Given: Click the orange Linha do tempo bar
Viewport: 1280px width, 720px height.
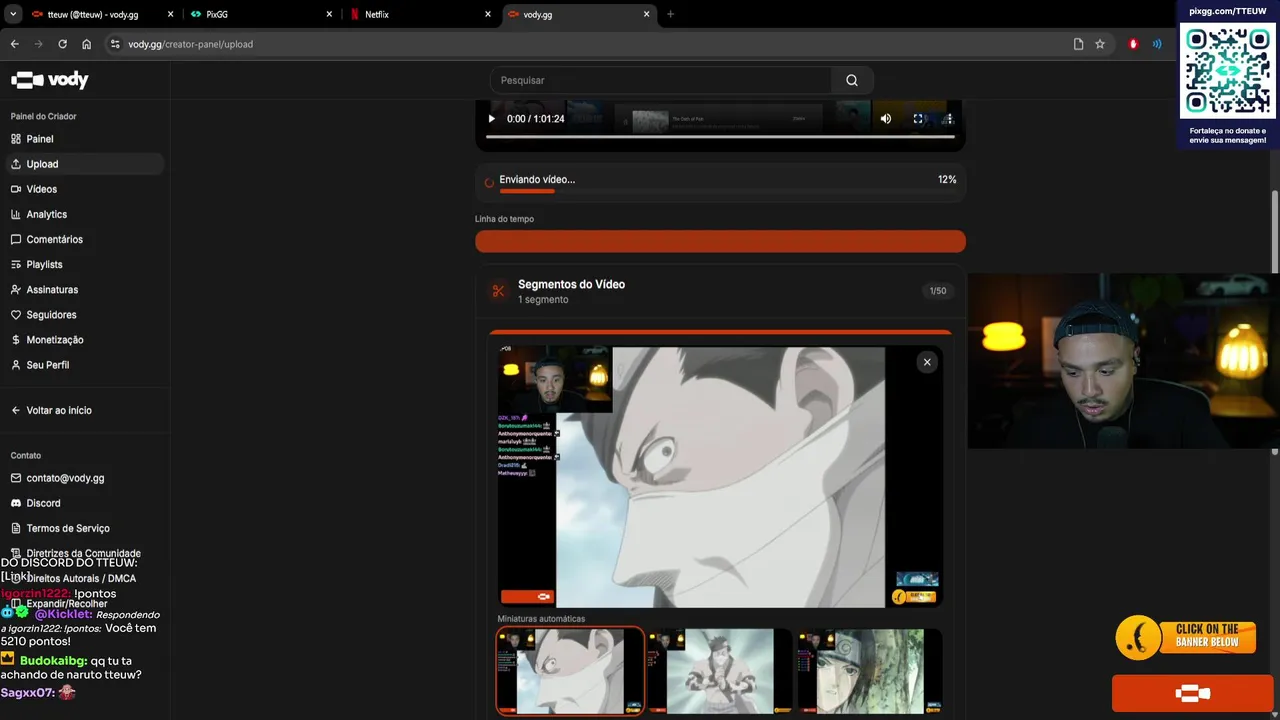Looking at the screenshot, I should click(720, 241).
